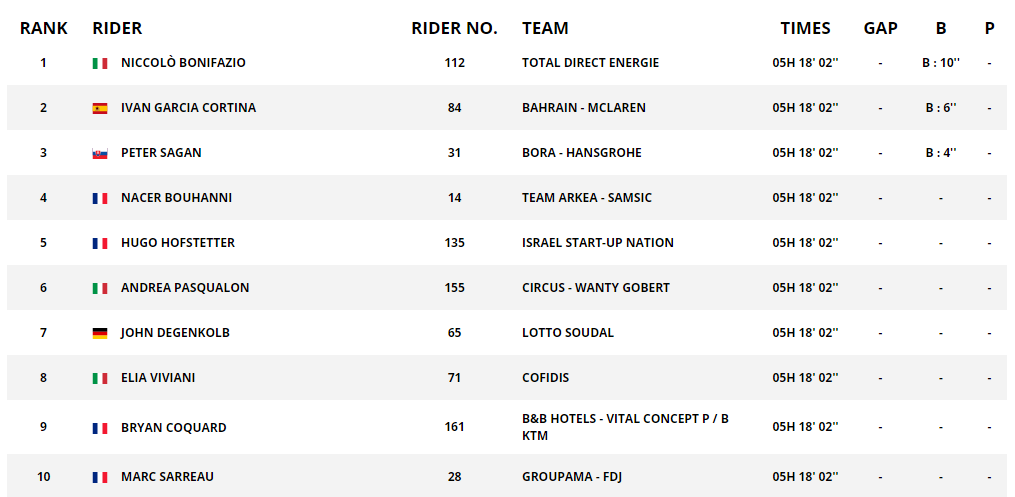Click the Italian flag beside Niccolò Bonifazio
This screenshot has width=1015, height=497.
(x=100, y=63)
